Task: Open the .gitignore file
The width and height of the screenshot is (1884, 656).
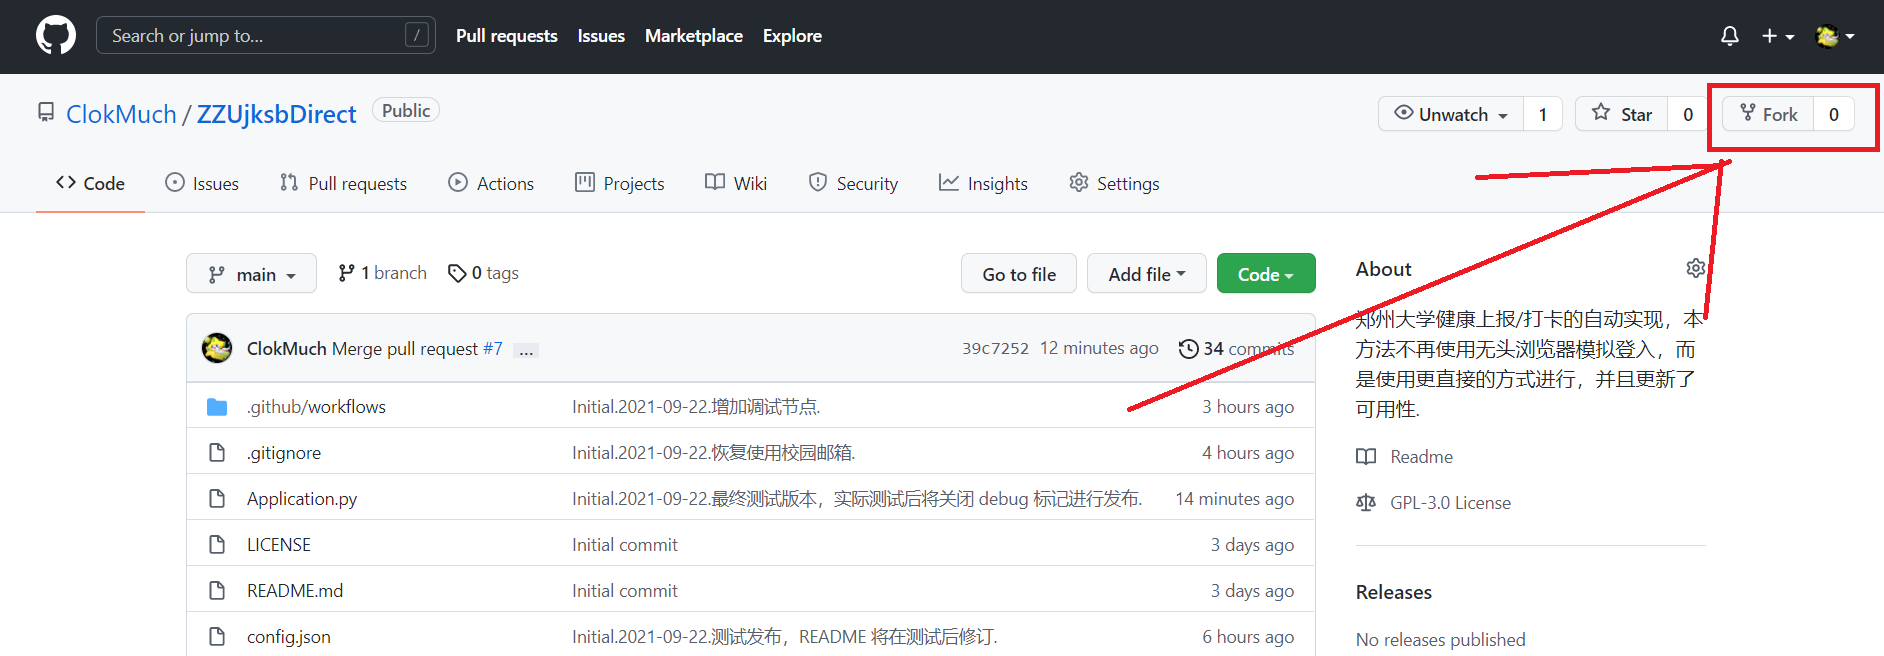Action: (284, 452)
